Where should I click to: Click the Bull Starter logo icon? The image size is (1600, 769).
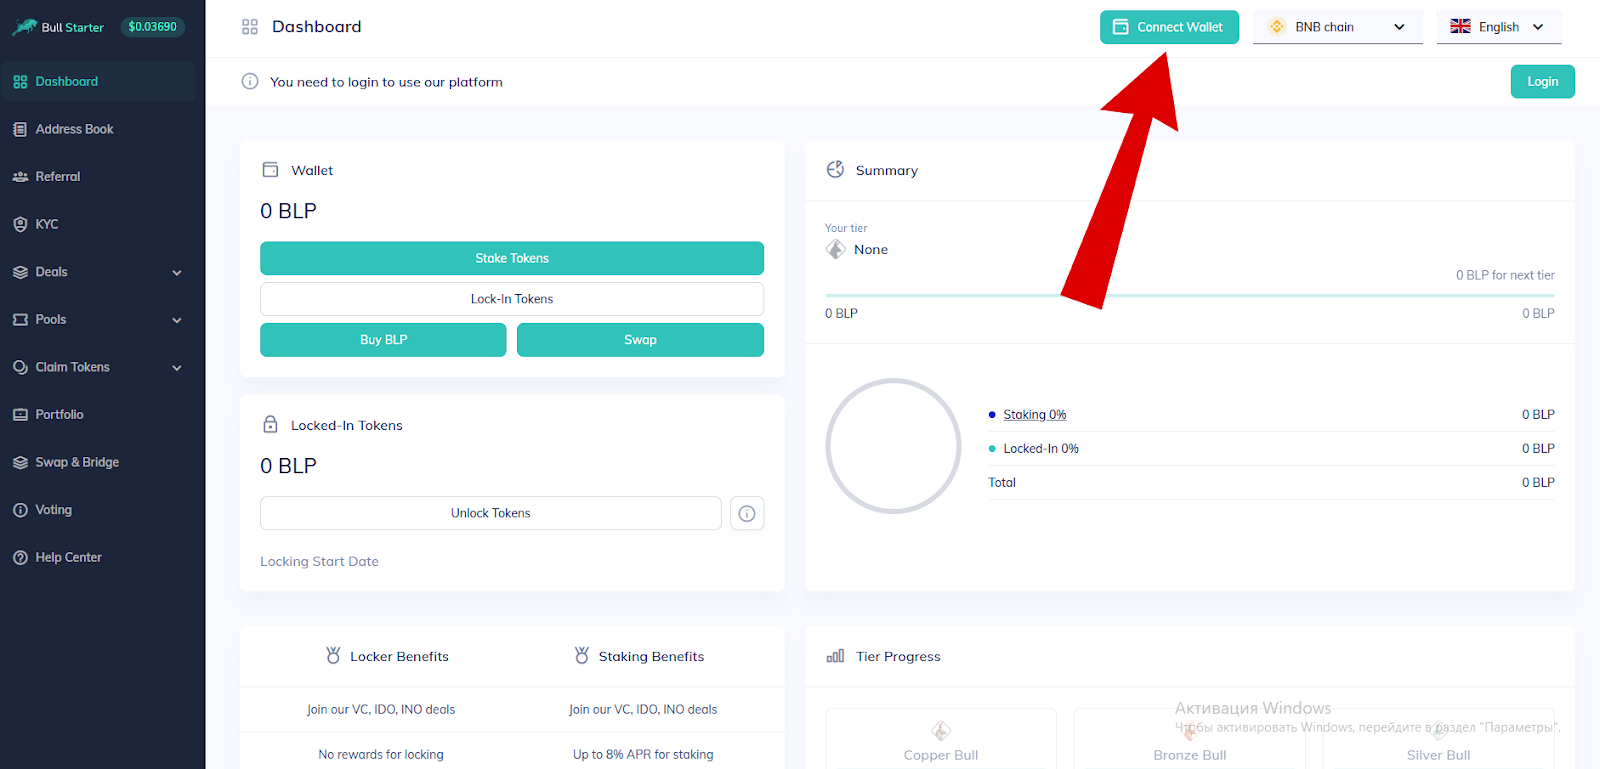(x=24, y=27)
